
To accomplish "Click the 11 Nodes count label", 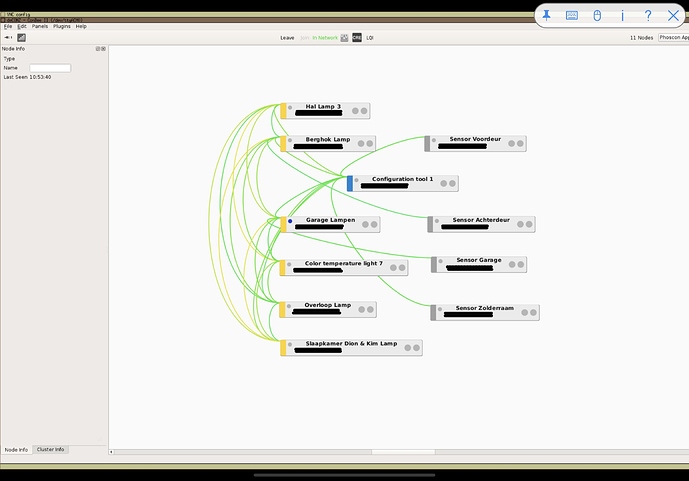I will click(x=642, y=38).
